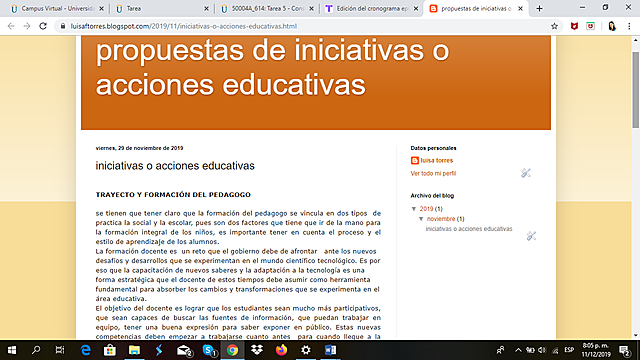Open Dropbox from taskbar

tap(257, 350)
